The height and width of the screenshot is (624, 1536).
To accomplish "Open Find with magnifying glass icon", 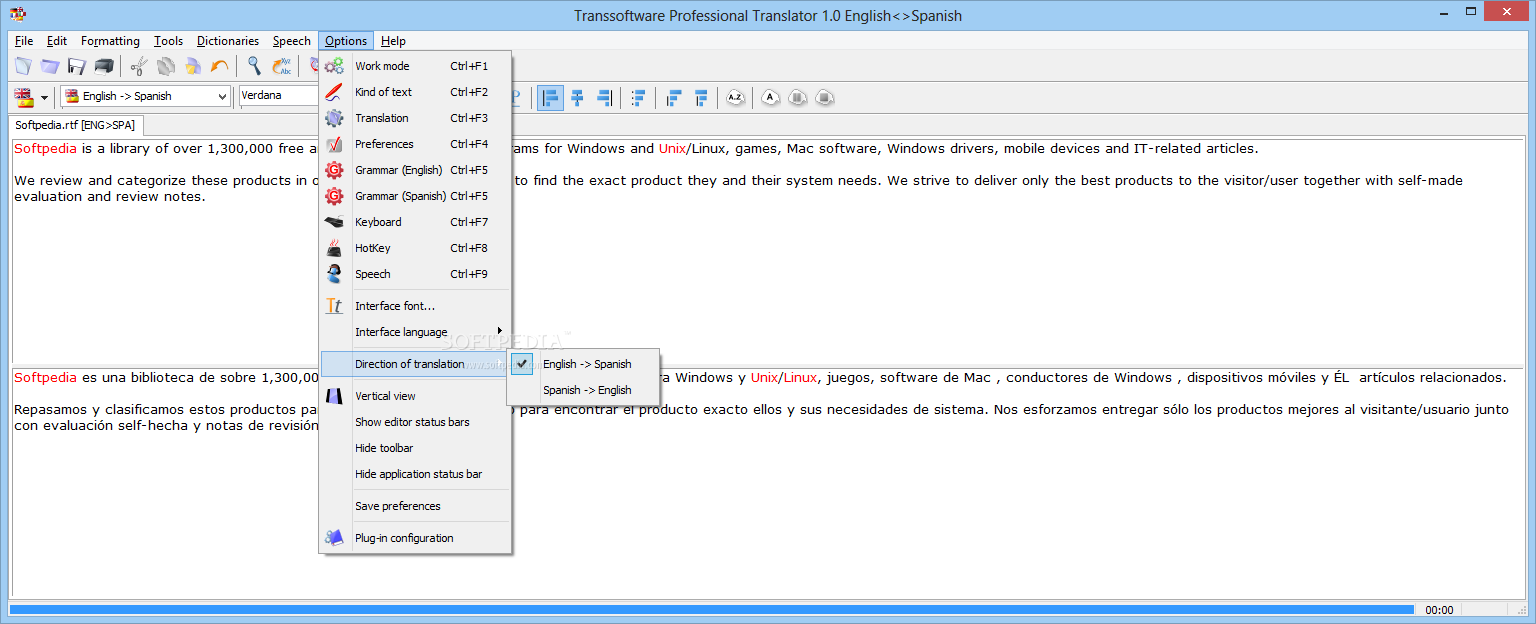I will [x=255, y=66].
